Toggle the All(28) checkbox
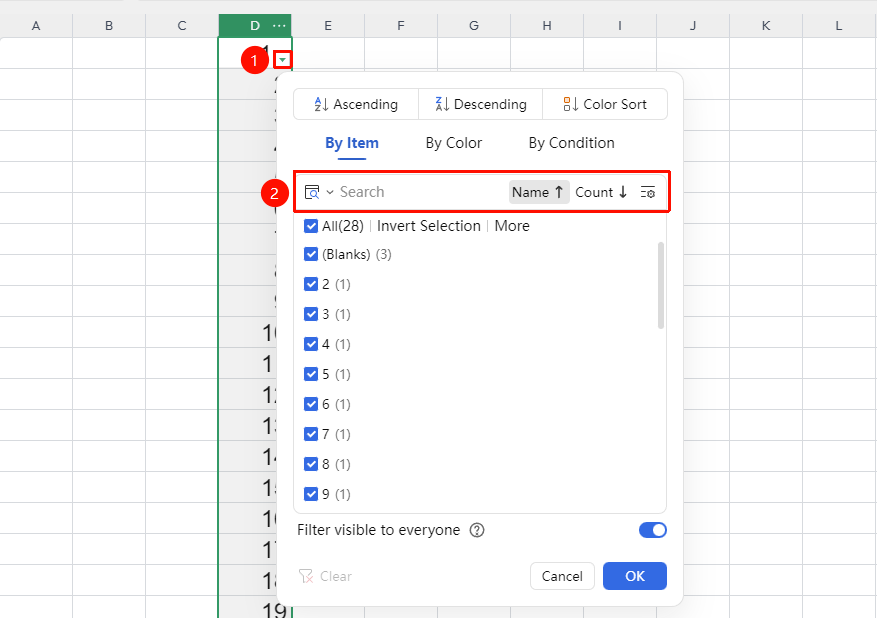Image resolution: width=877 pixels, height=618 pixels. [311, 226]
